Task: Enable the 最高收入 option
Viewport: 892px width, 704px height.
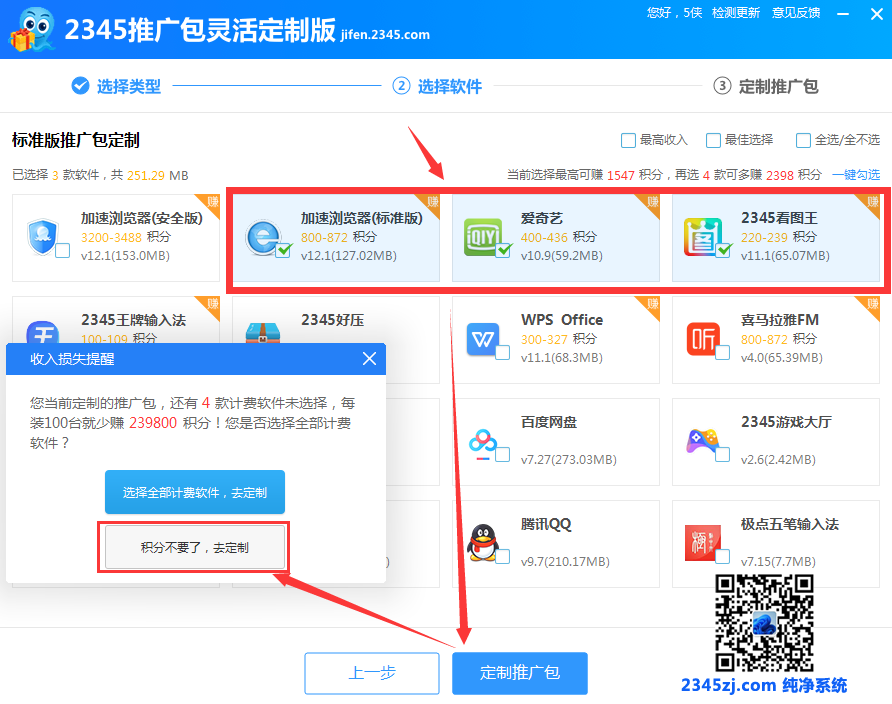Action: [628, 140]
